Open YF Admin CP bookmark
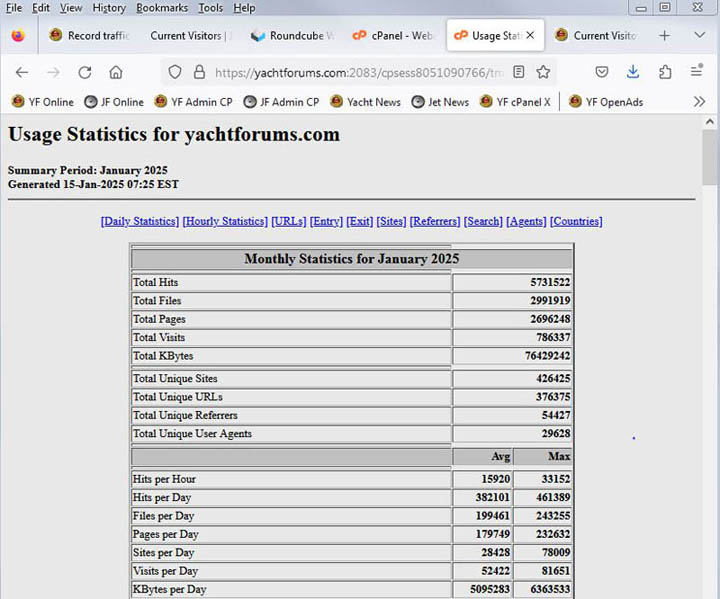 click(193, 102)
